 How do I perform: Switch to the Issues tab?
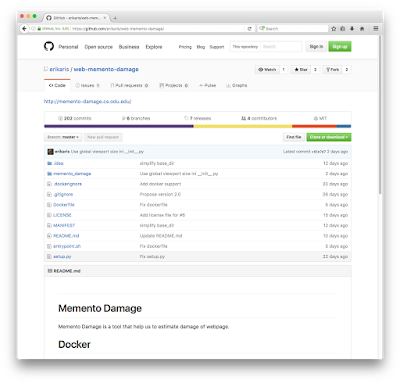[87, 86]
